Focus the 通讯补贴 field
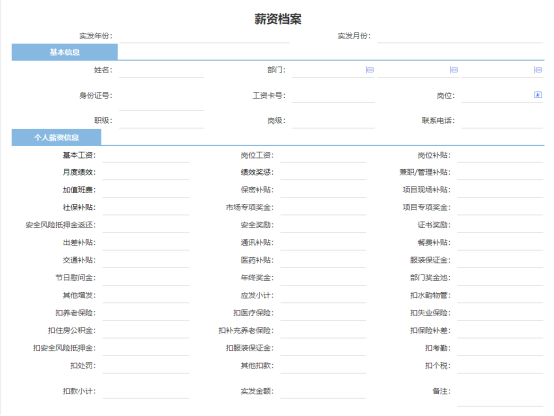Viewport: 554px width, 416px height. pos(323,243)
